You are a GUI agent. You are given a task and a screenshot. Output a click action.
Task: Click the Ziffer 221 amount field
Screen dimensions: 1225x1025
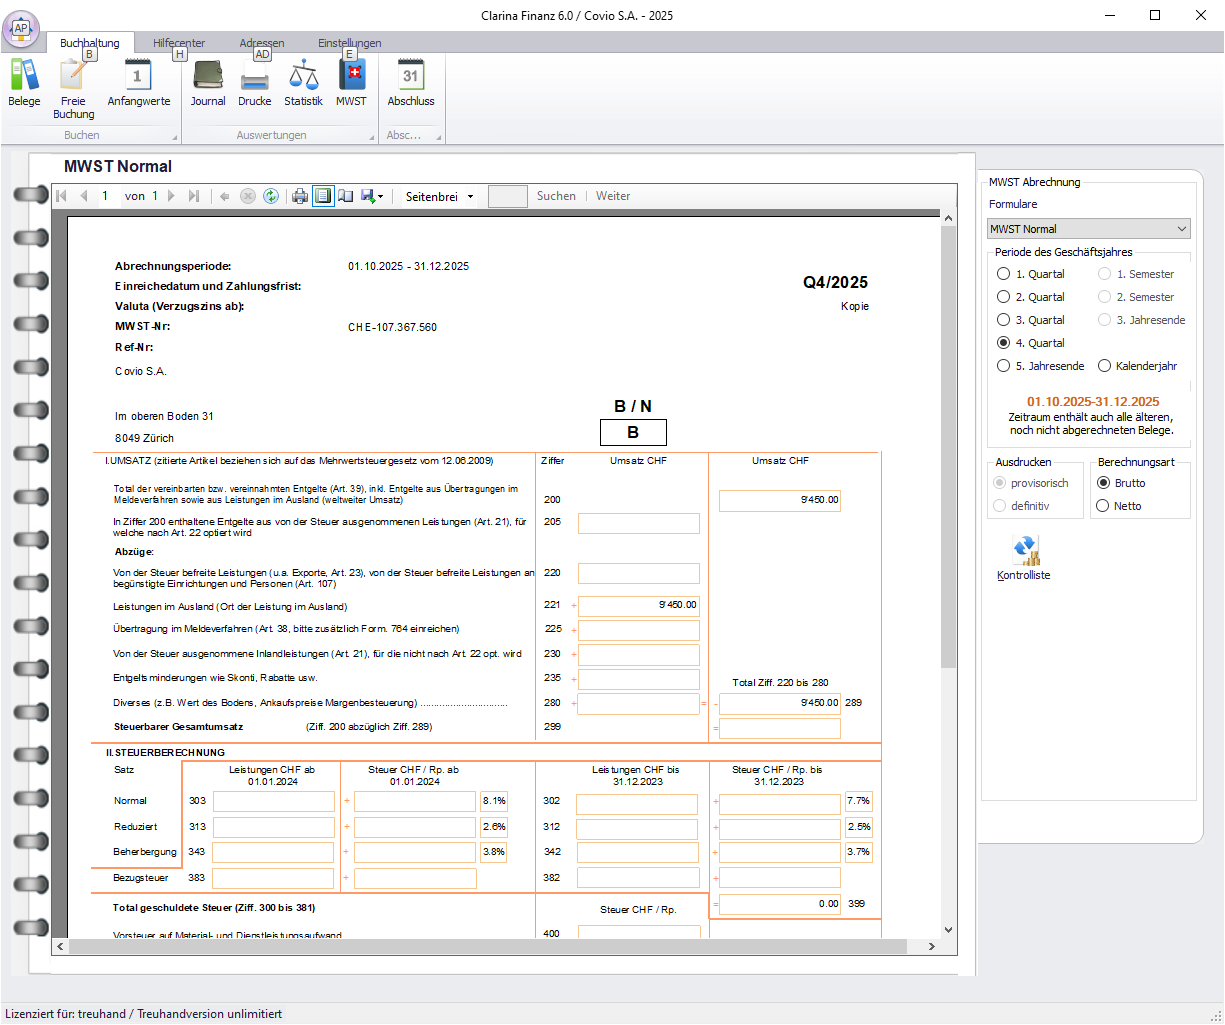pos(639,605)
